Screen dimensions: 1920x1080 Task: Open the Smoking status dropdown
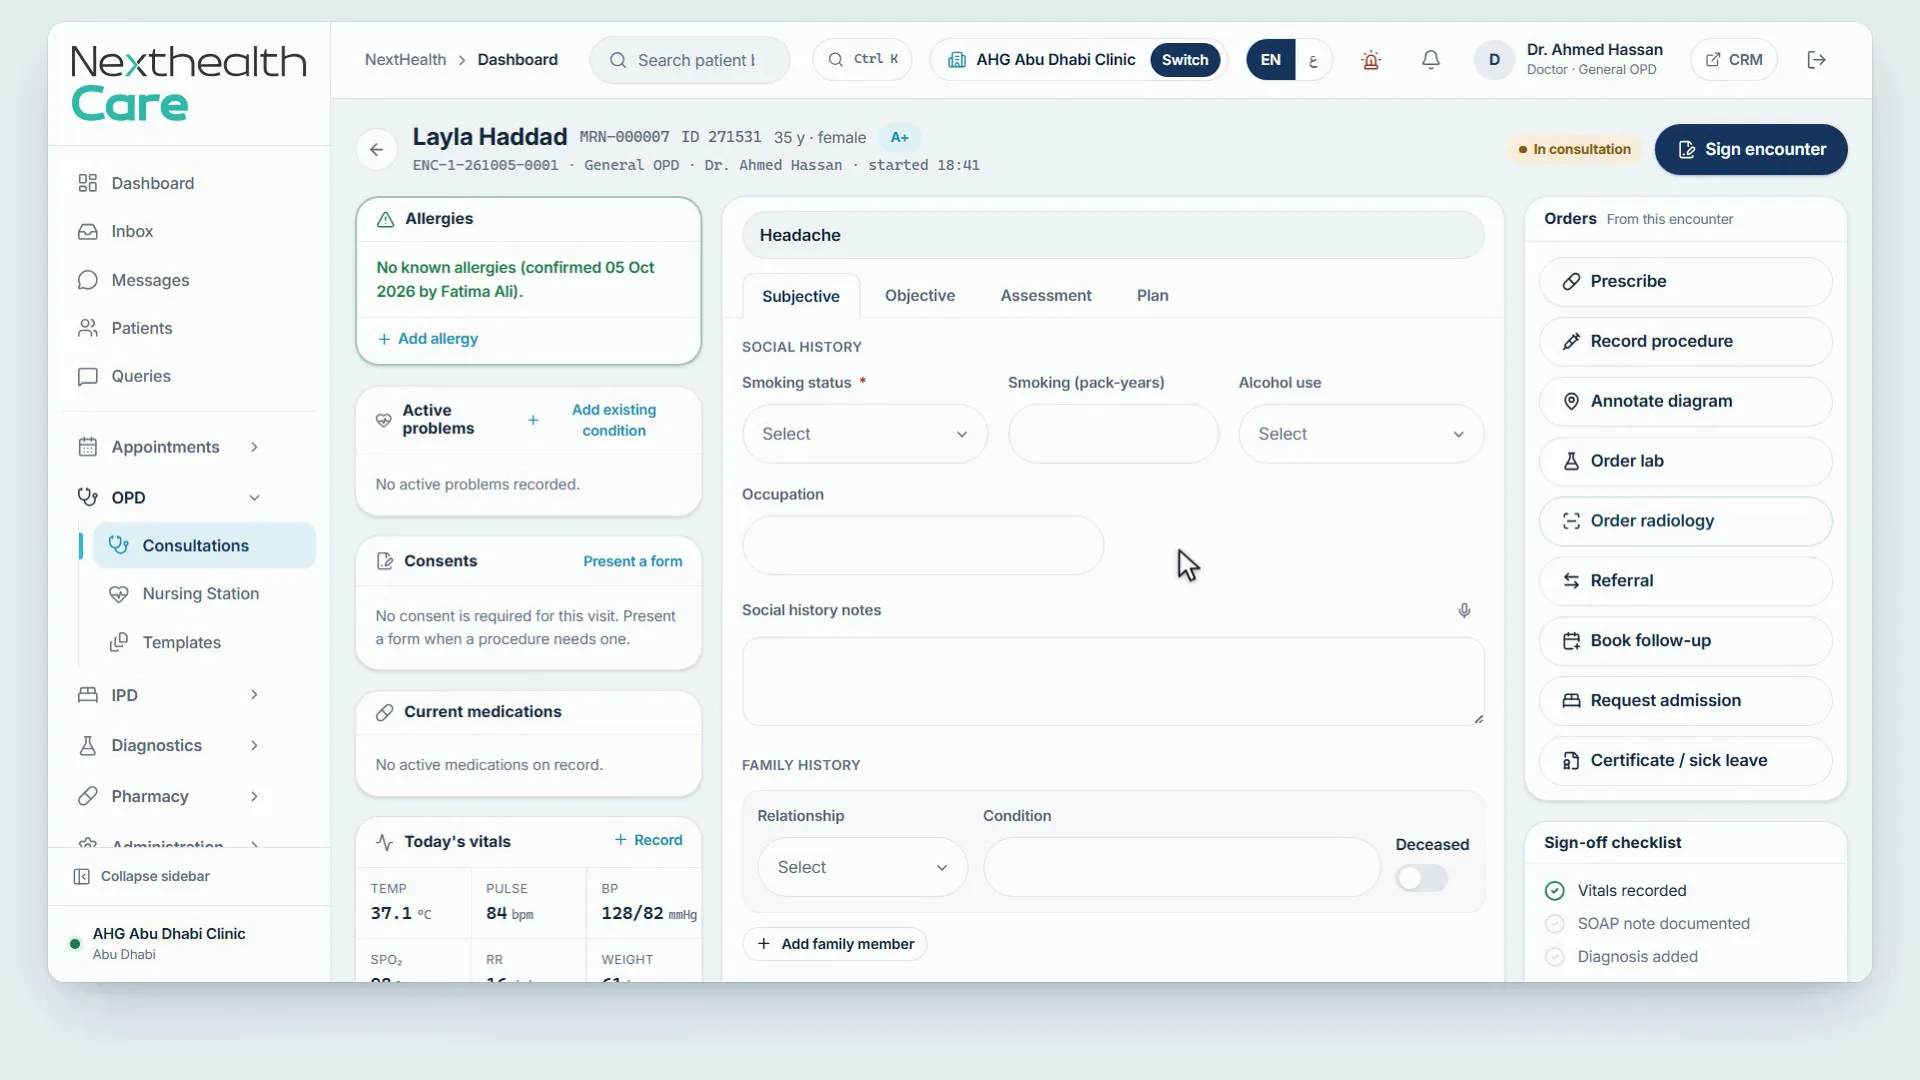point(865,434)
